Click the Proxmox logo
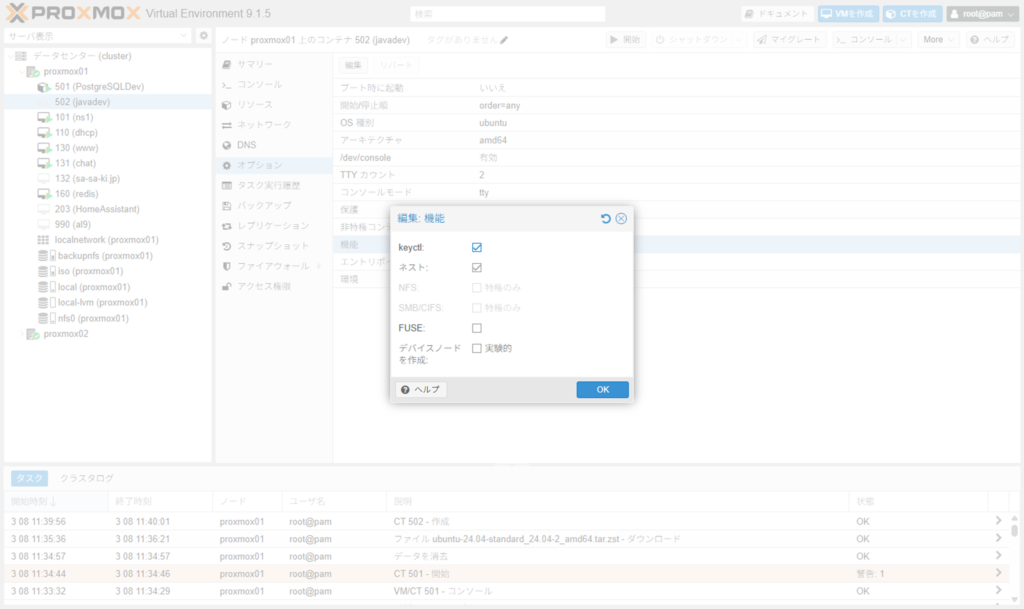1024x609 pixels. (70, 14)
